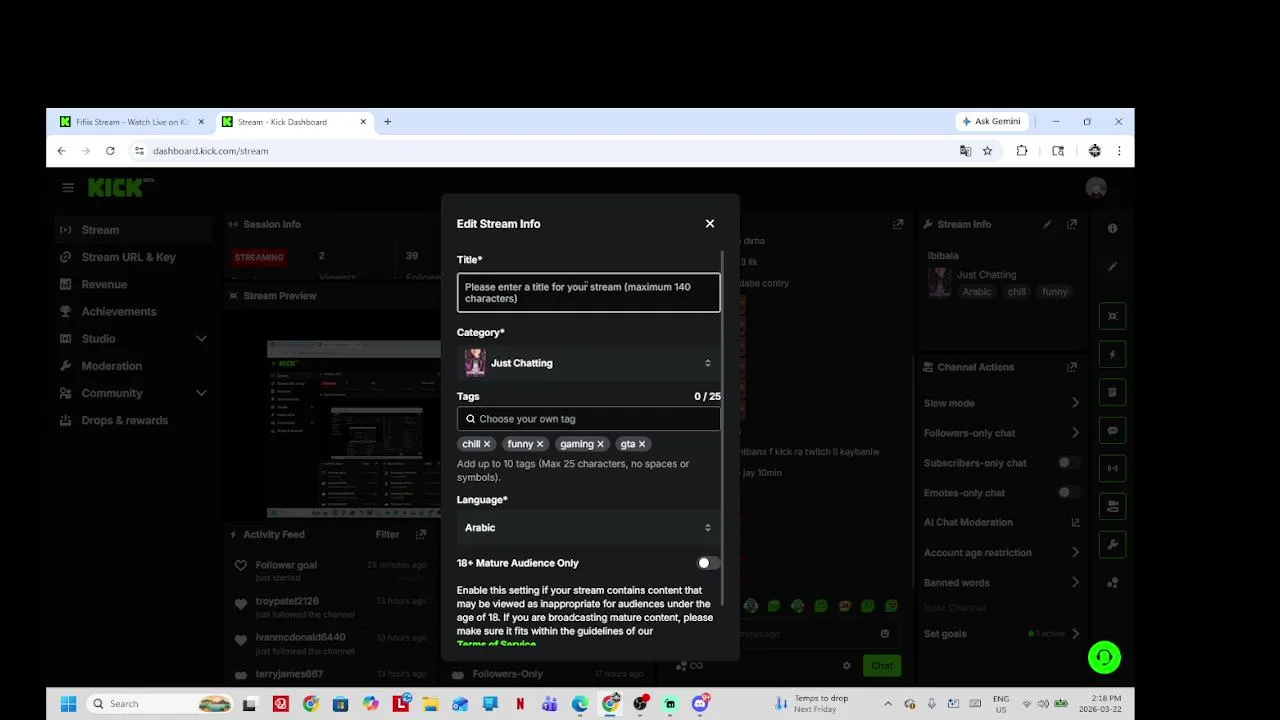Open Discord from the taskbar
Image resolution: width=1280 pixels, height=720 pixels.
tap(700, 704)
